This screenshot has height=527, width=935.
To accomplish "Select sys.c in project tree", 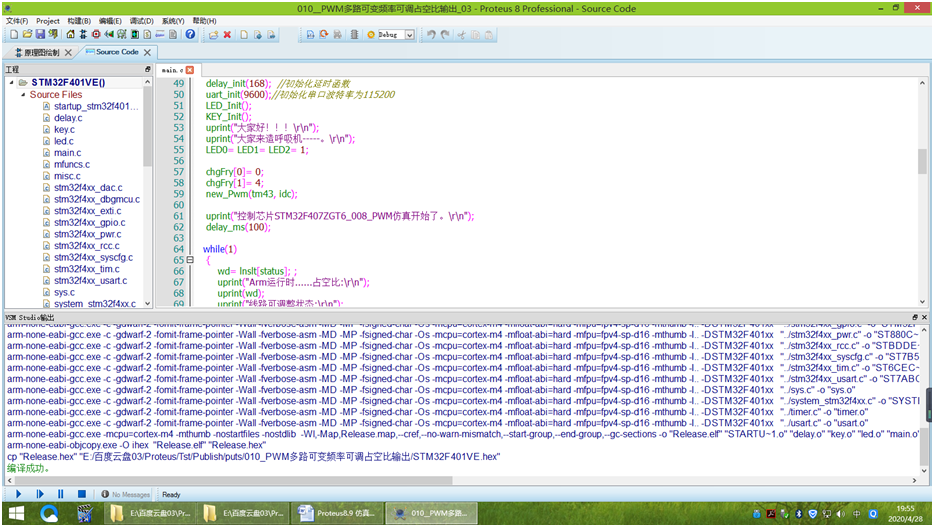I will [64, 292].
